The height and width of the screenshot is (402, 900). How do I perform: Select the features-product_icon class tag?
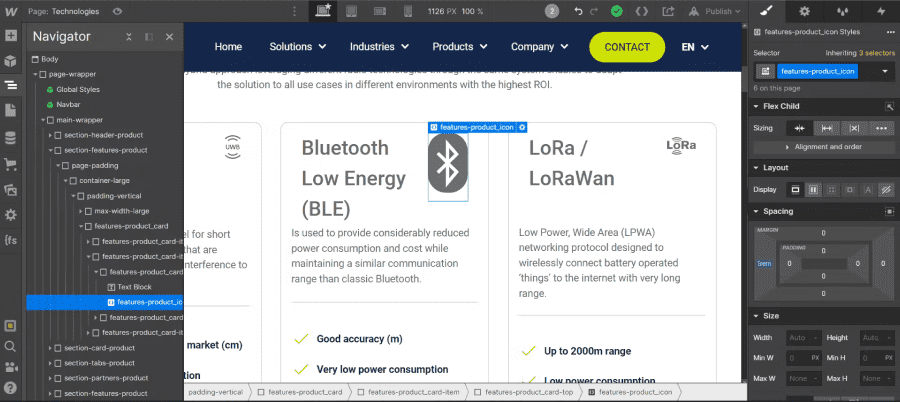click(818, 72)
